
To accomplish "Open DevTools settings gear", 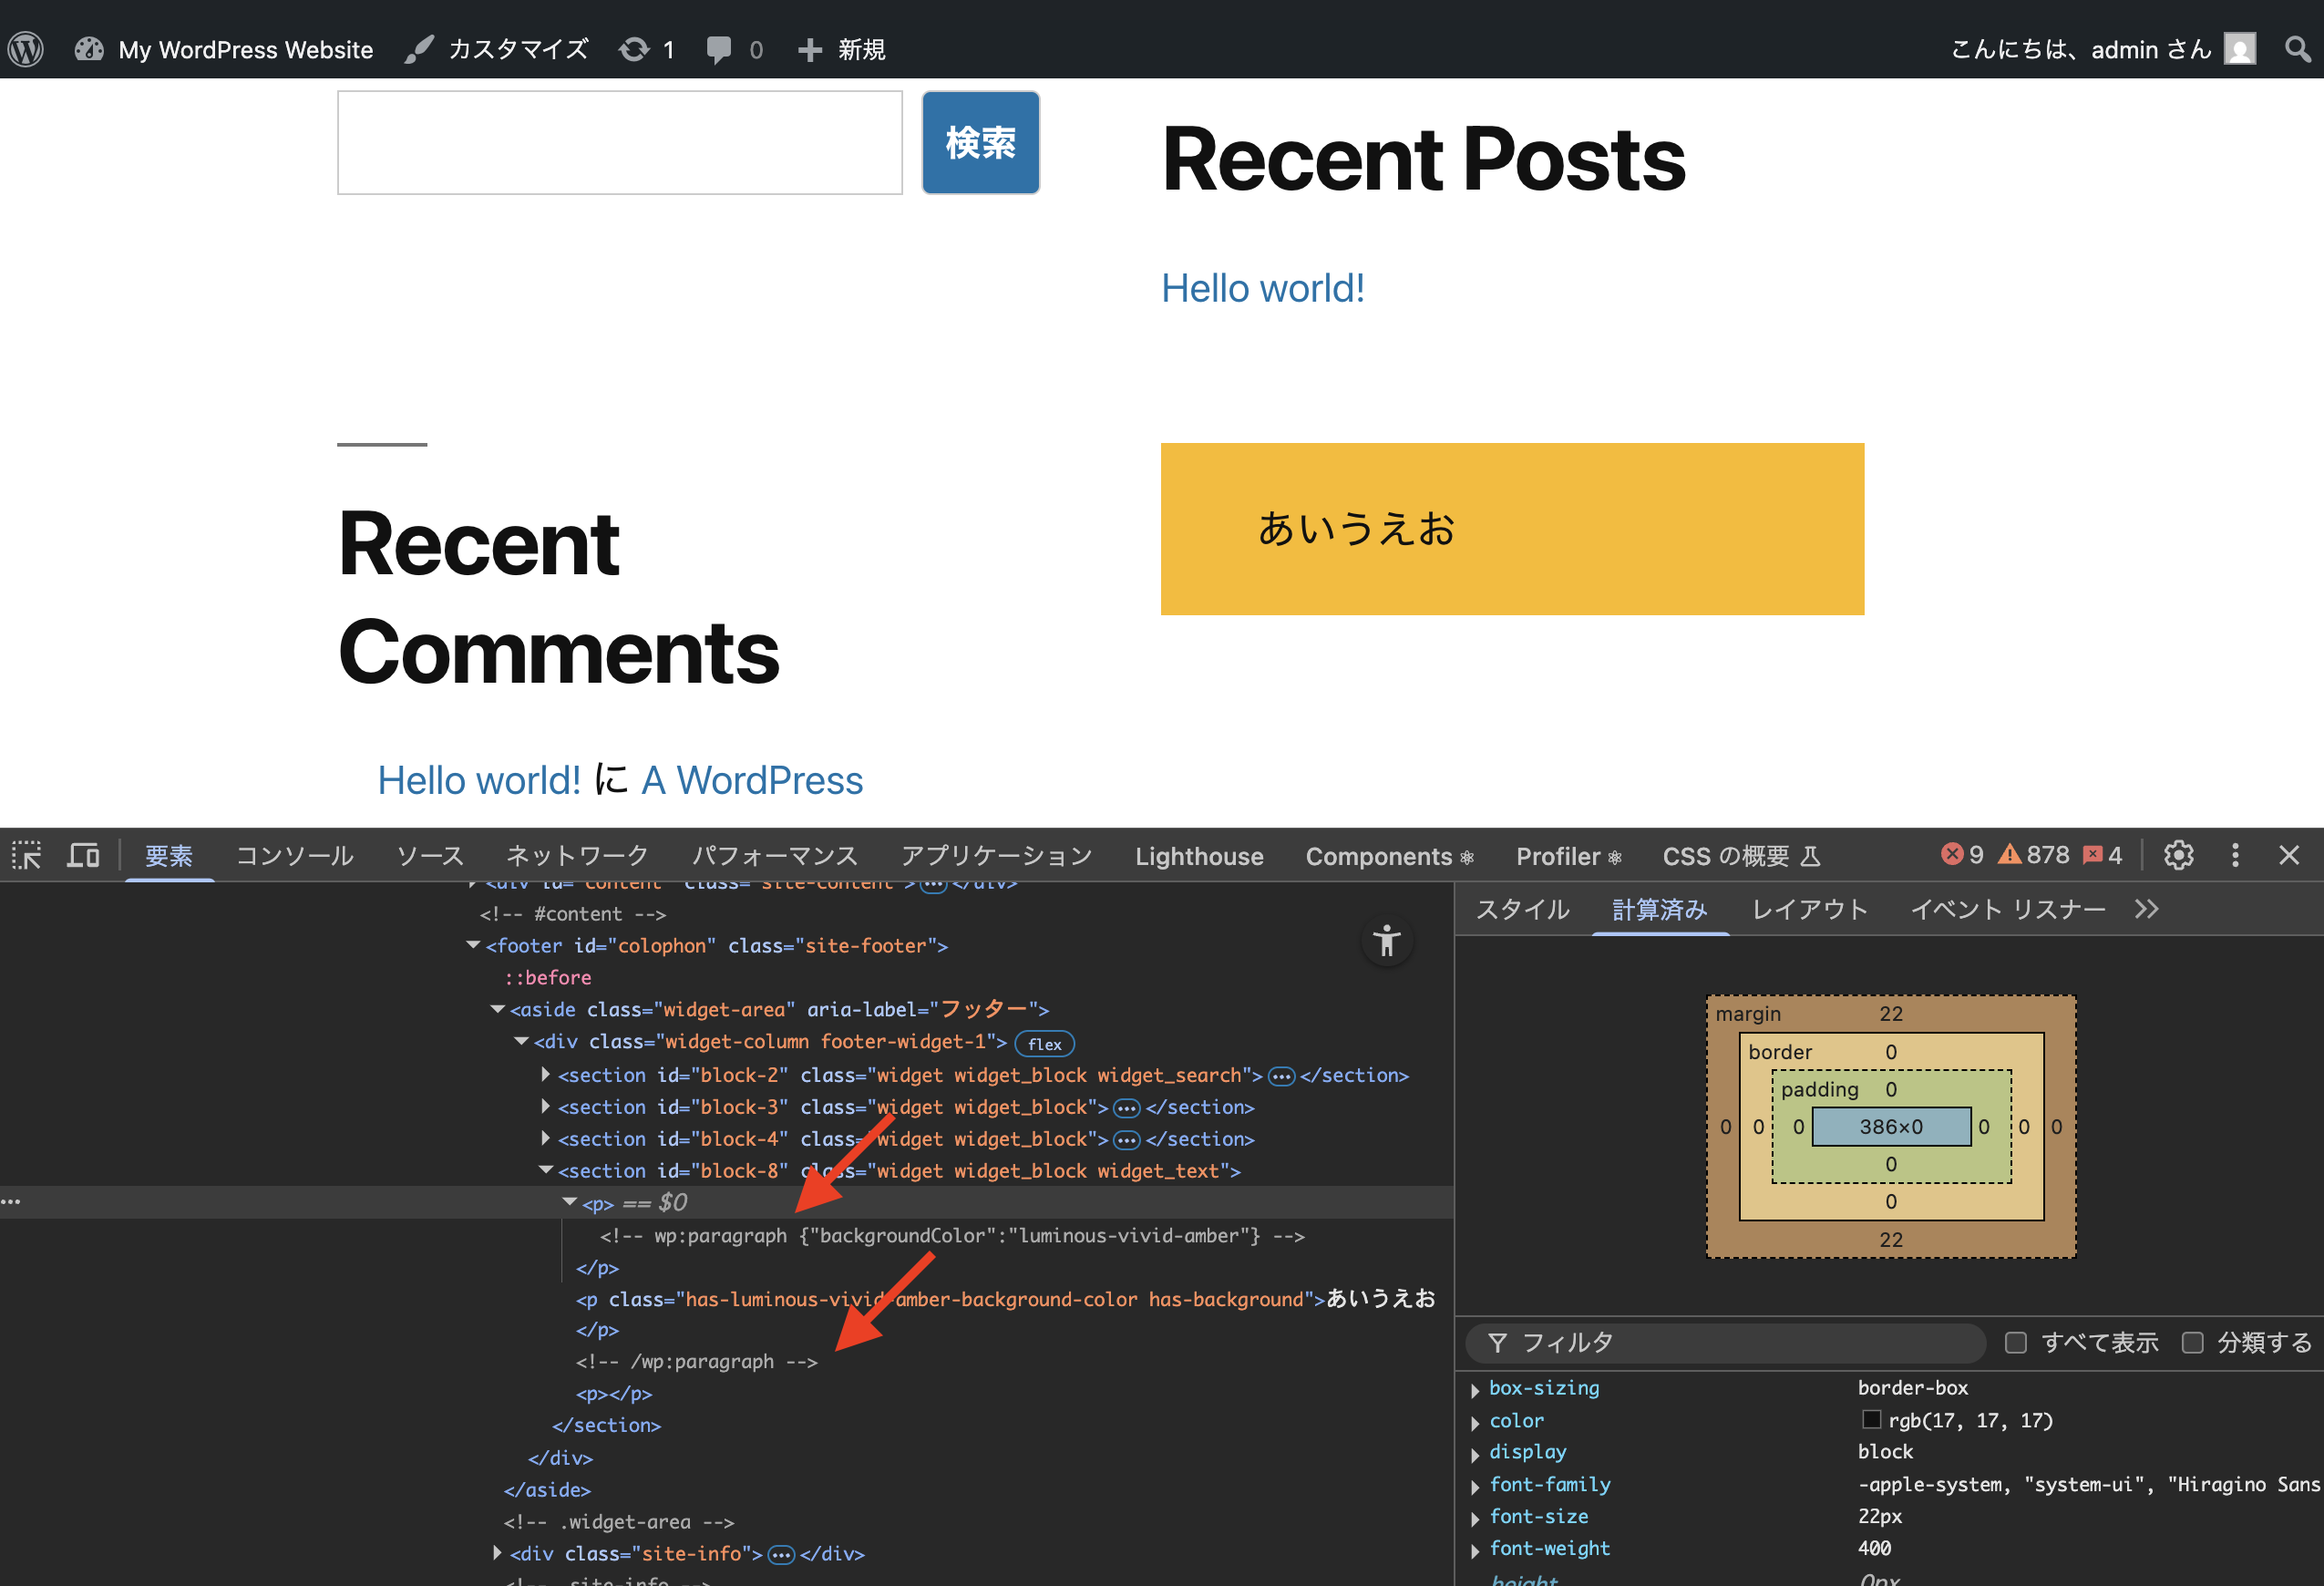I will pyautogui.click(x=2178, y=856).
